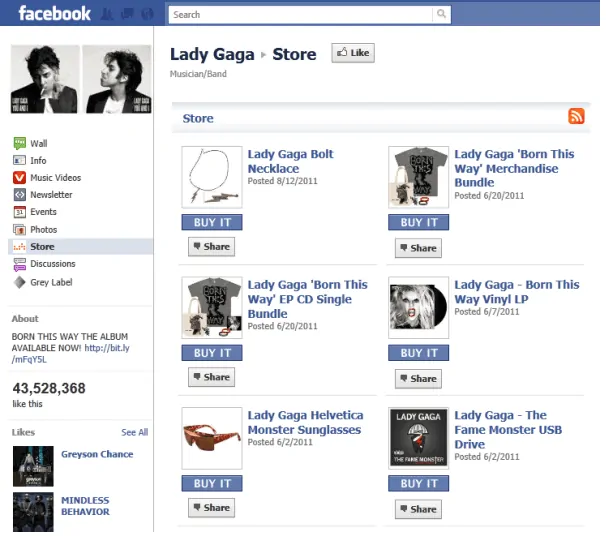Screen dimensions: 606x536
Task: Open the Wall sidebar item
Action: coord(38,144)
